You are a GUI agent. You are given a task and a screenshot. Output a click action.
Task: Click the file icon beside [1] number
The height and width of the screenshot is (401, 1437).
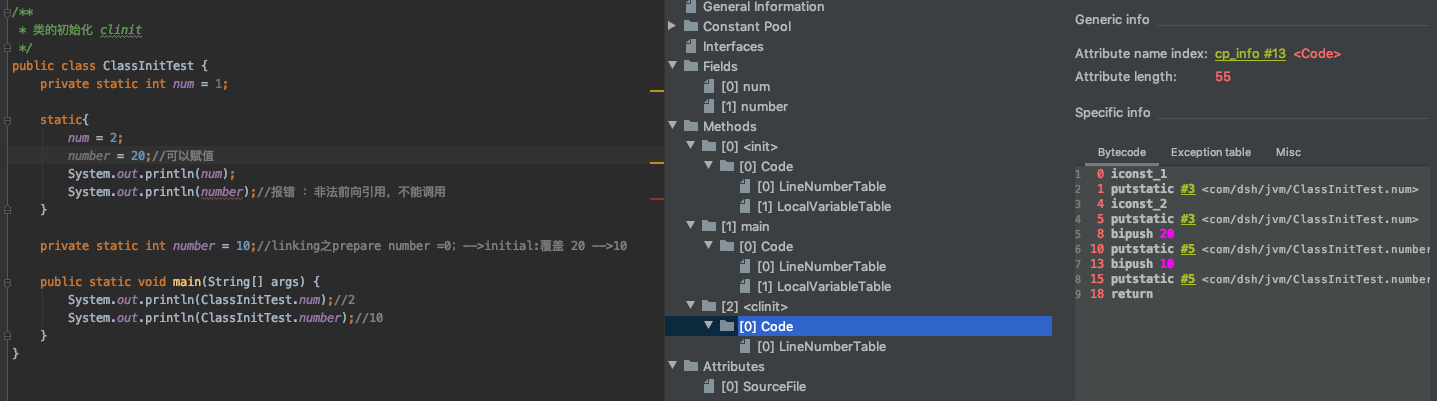709,107
